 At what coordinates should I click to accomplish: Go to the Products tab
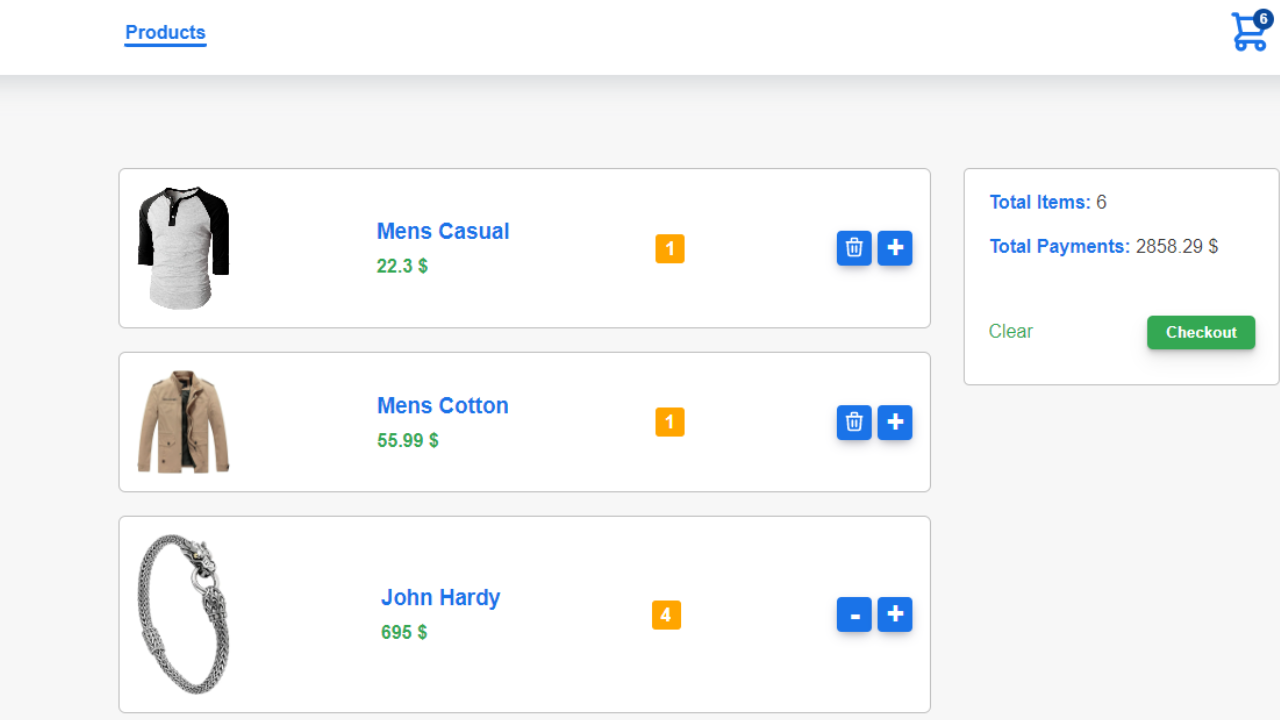click(165, 33)
